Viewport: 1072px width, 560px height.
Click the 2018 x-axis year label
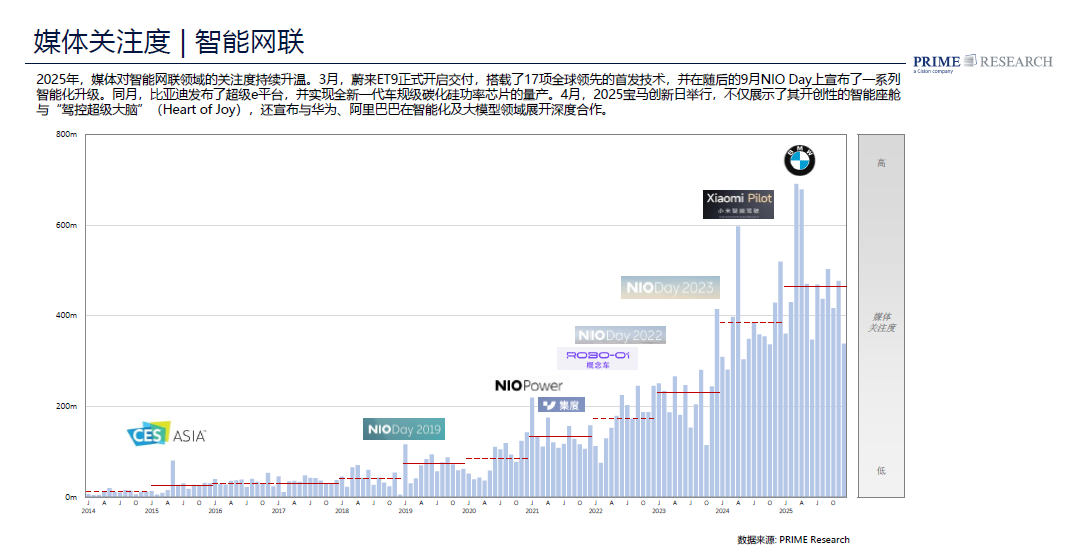click(342, 511)
